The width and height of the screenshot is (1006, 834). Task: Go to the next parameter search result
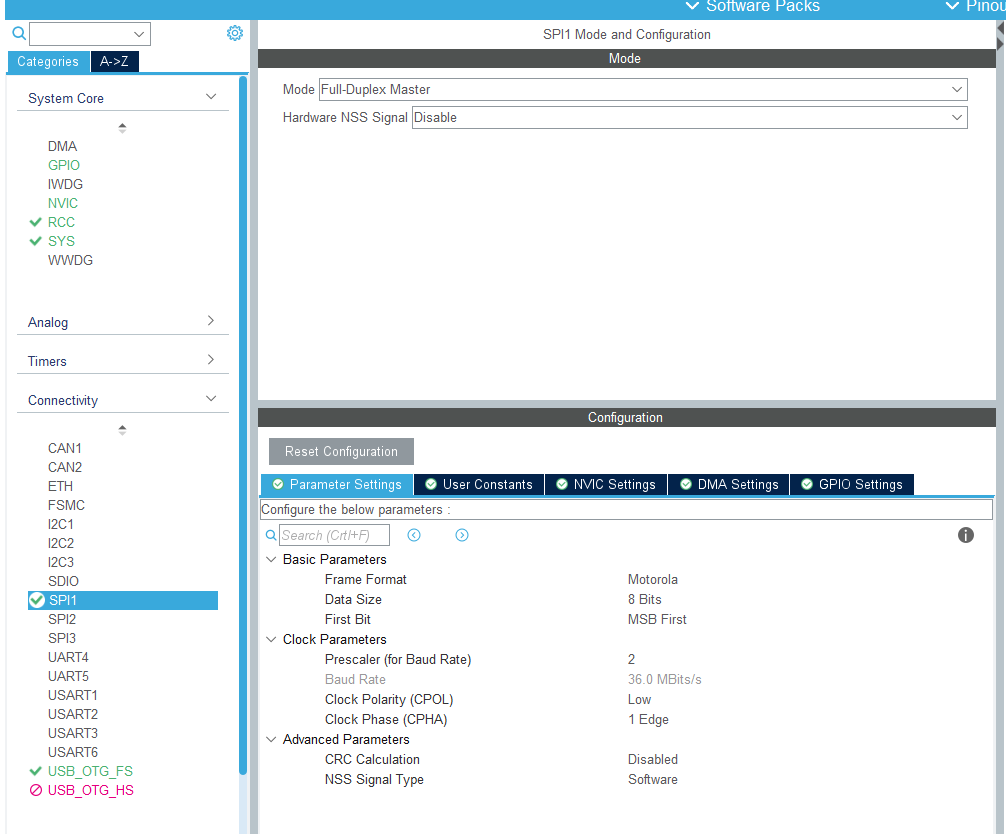(x=462, y=535)
